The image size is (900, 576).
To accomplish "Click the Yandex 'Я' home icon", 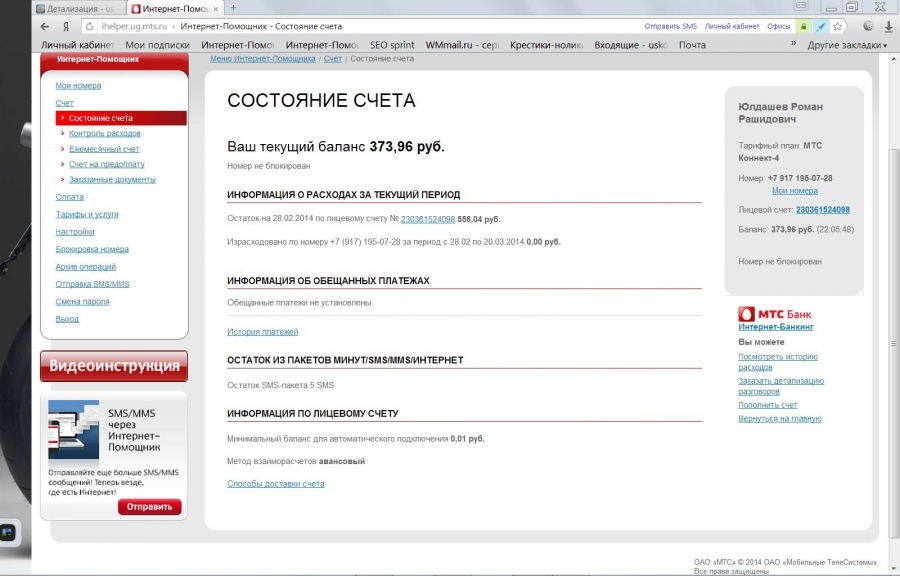I will (x=65, y=26).
